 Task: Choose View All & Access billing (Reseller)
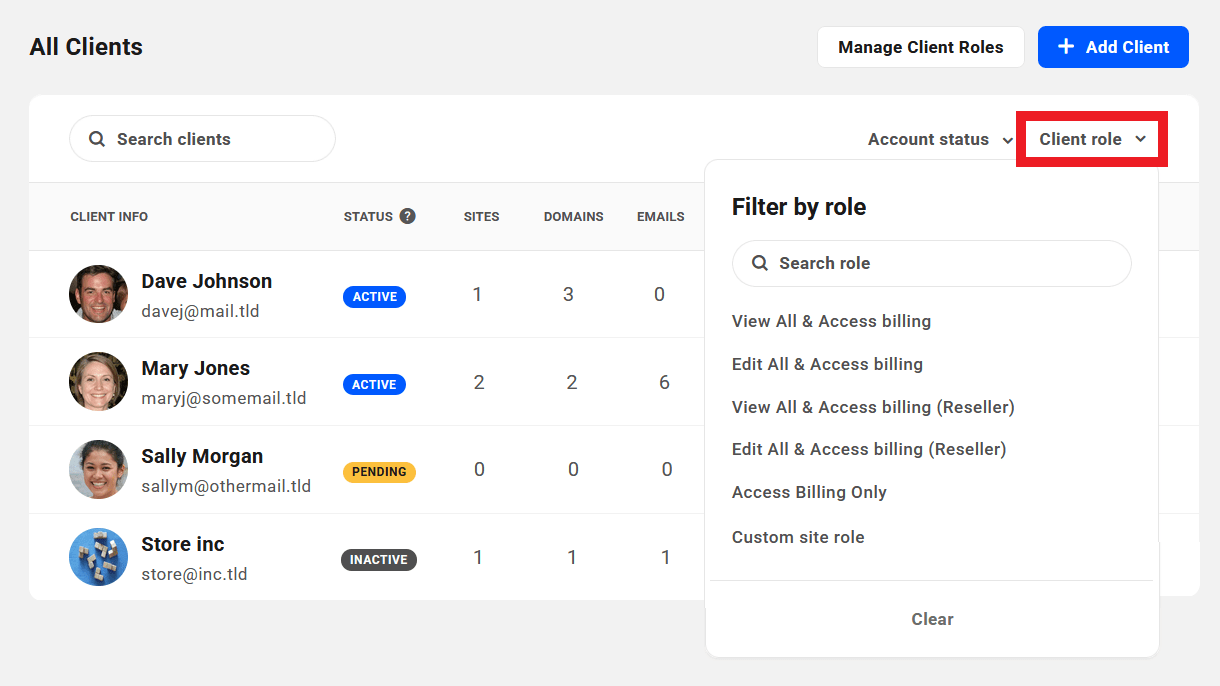873,407
